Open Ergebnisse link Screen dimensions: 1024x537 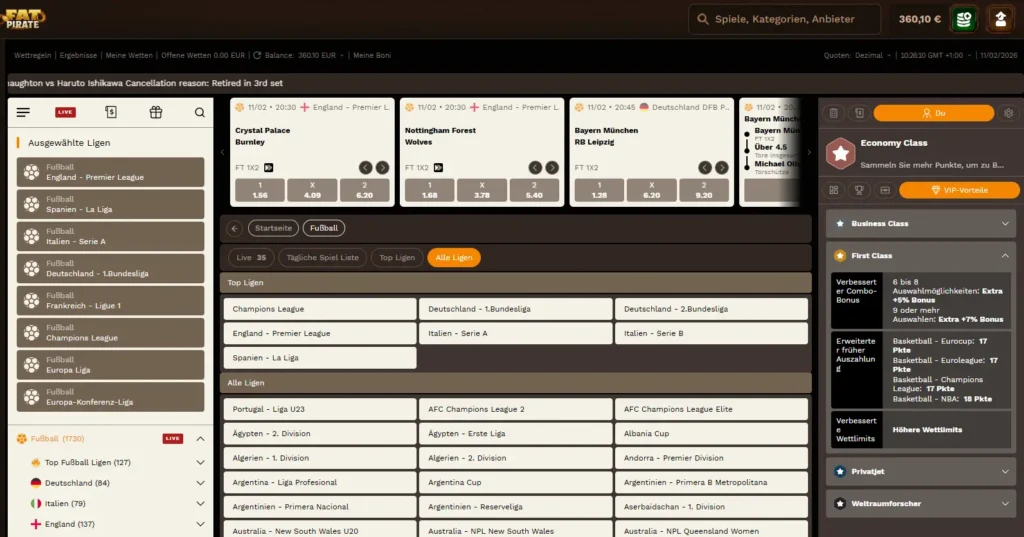click(x=78, y=56)
